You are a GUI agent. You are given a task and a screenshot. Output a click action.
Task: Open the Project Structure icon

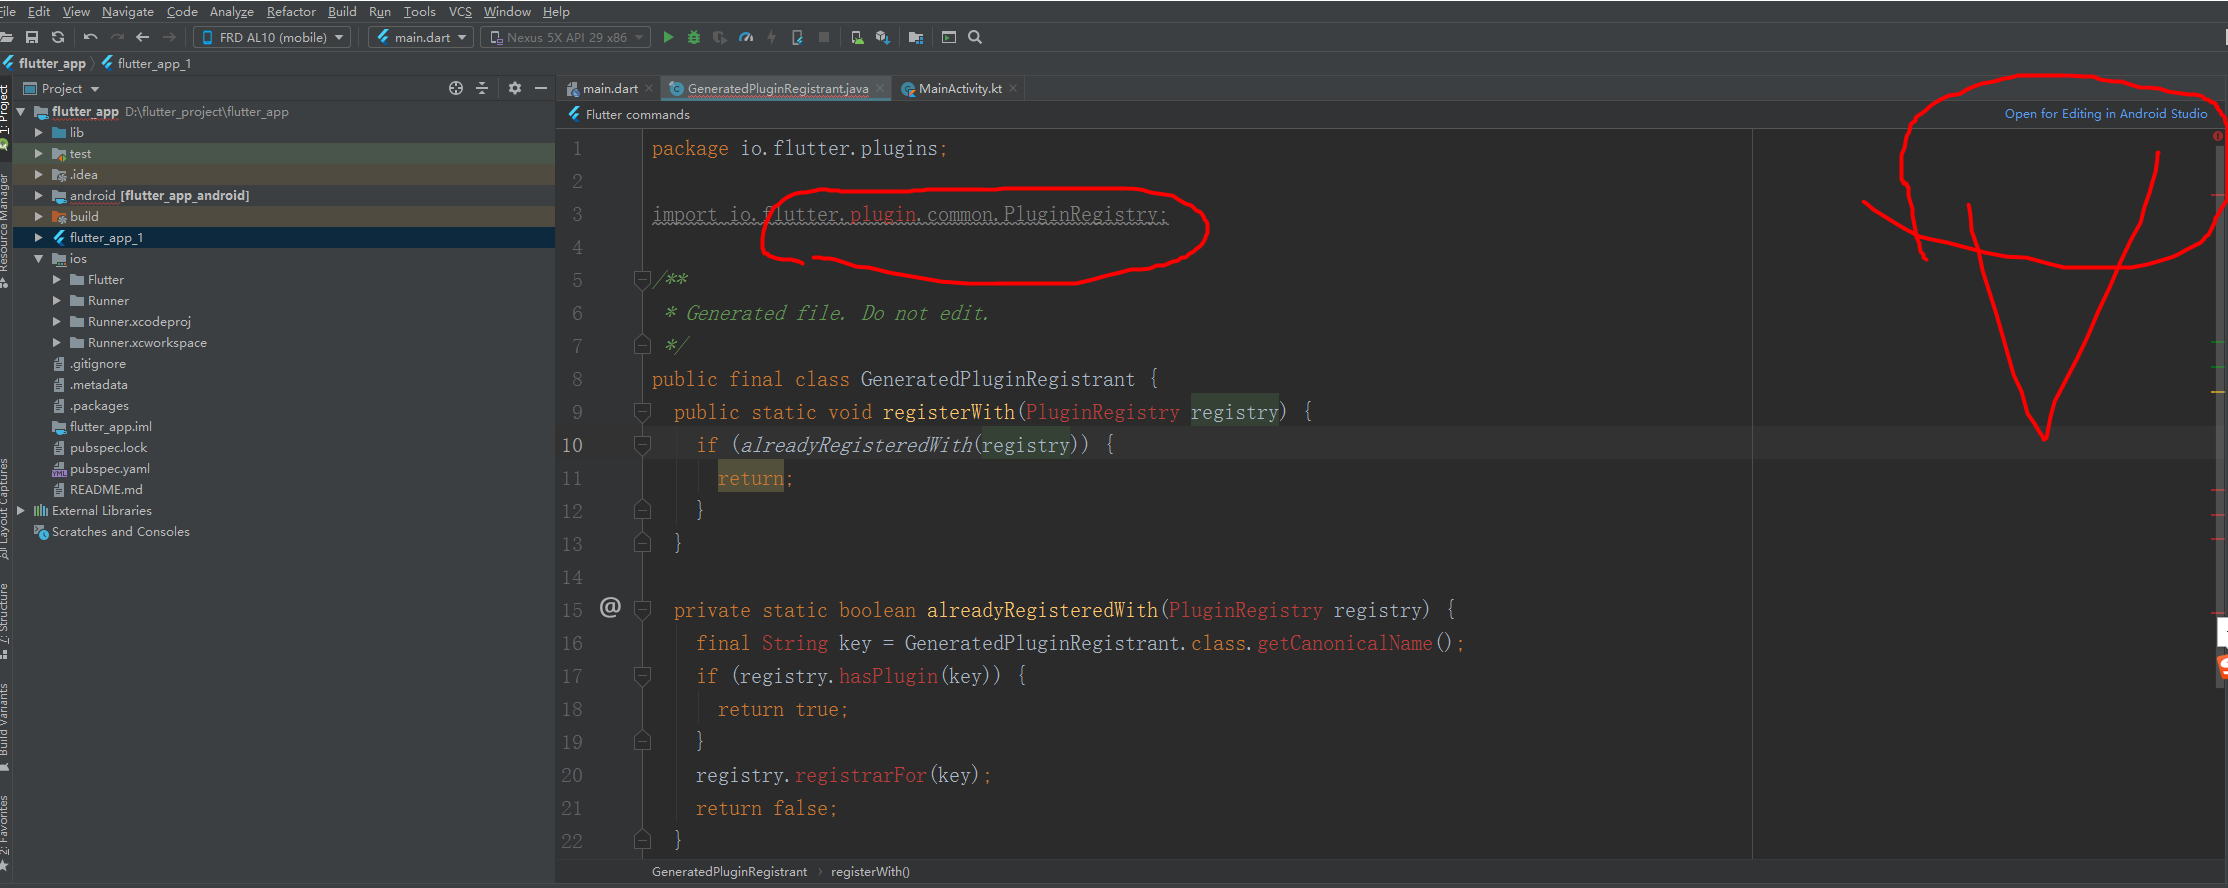[915, 37]
